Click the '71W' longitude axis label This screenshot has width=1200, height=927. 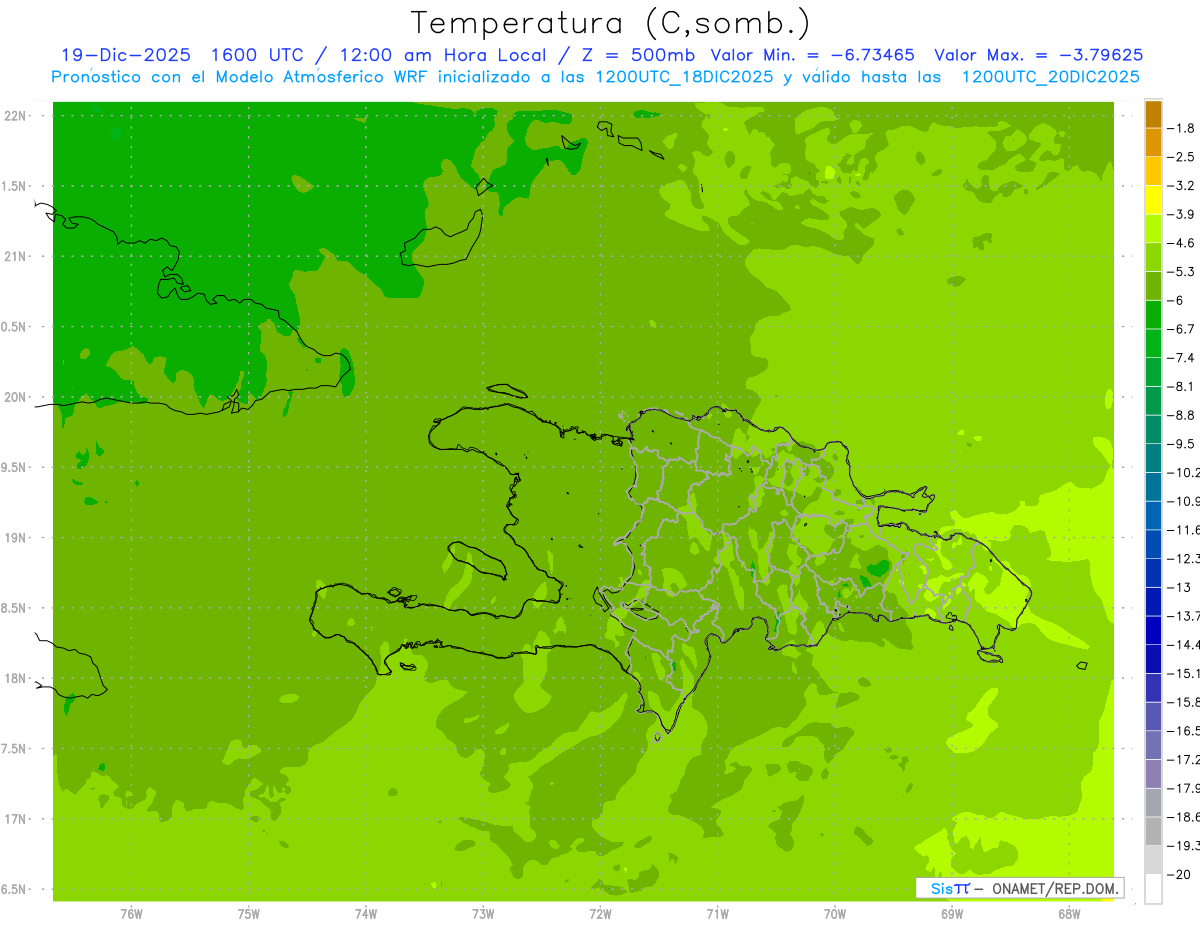pos(717,914)
